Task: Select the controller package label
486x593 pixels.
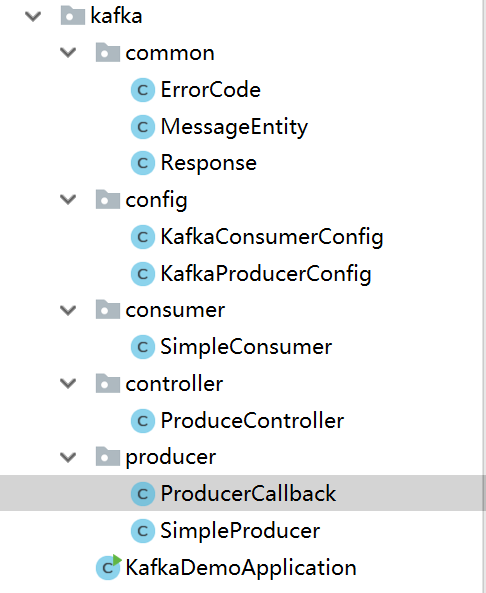Action: 174,384
